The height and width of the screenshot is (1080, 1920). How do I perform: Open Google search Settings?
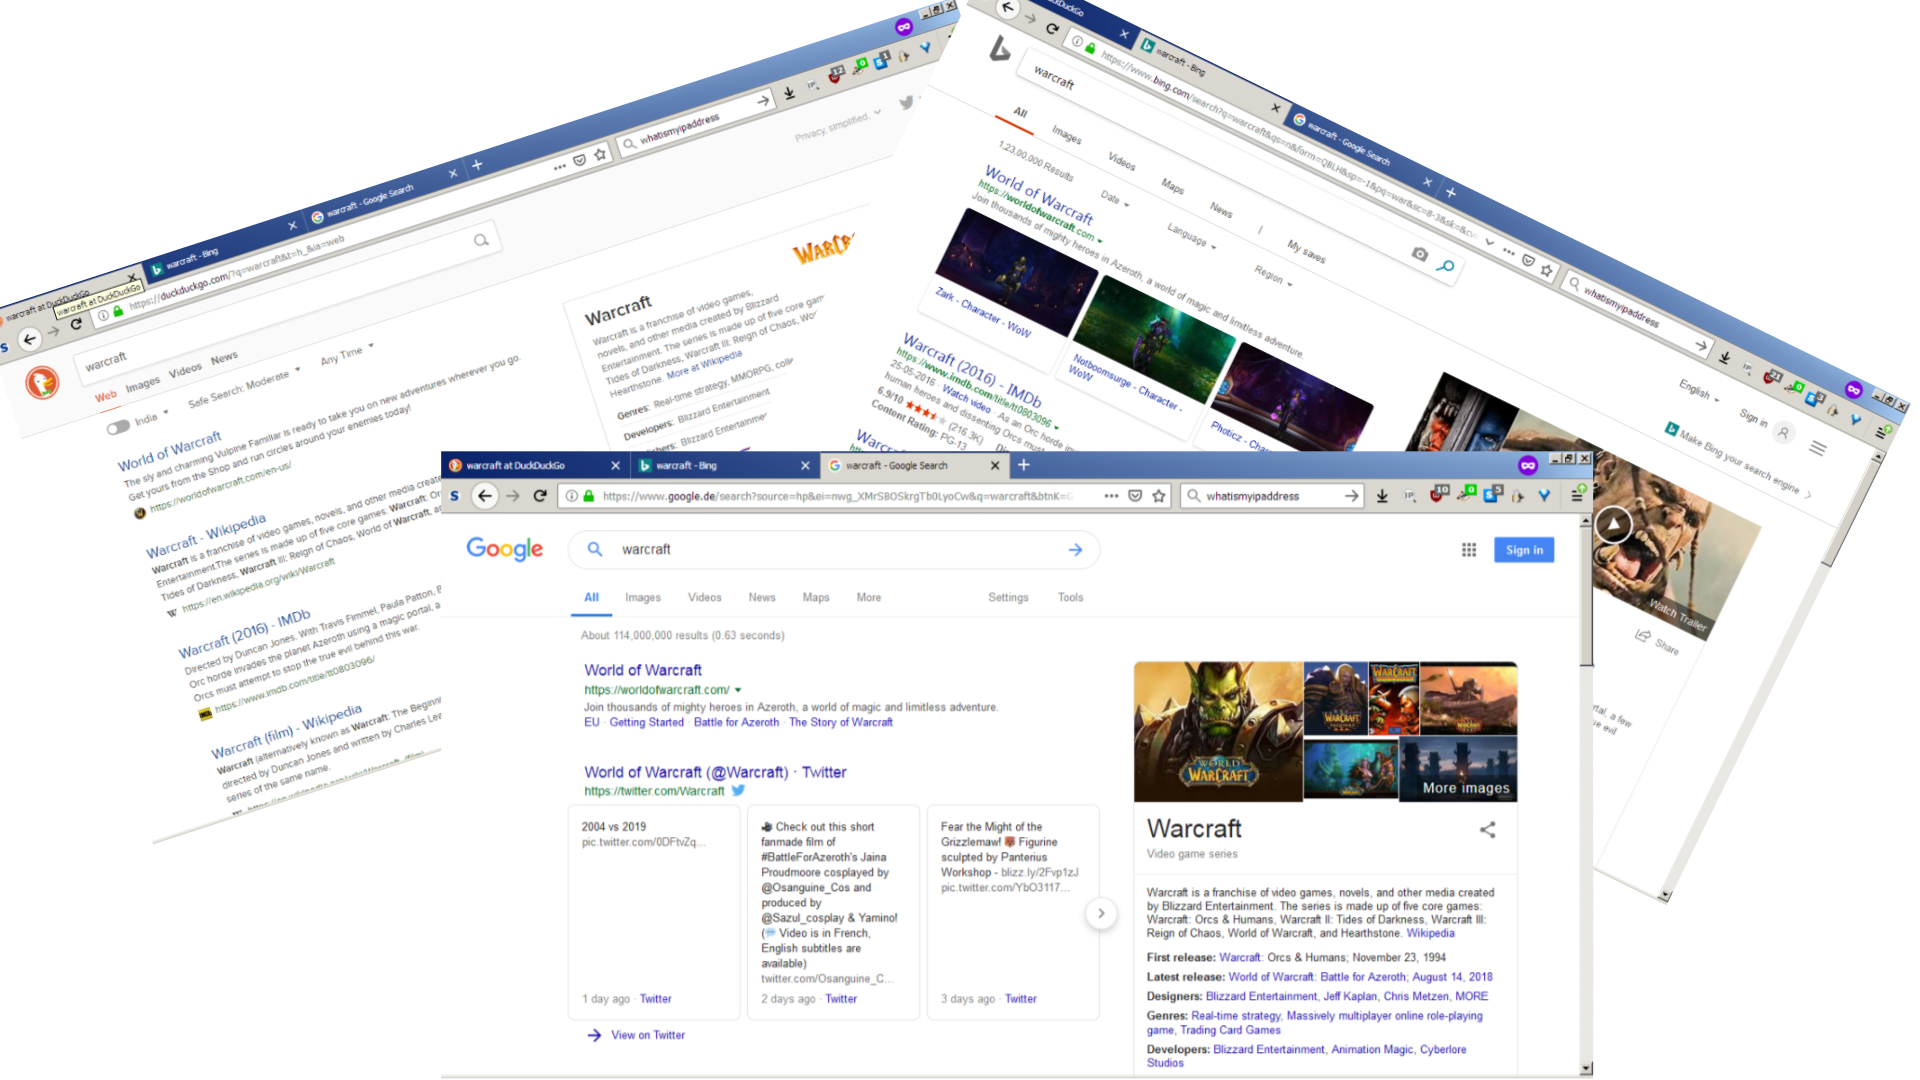(1008, 597)
